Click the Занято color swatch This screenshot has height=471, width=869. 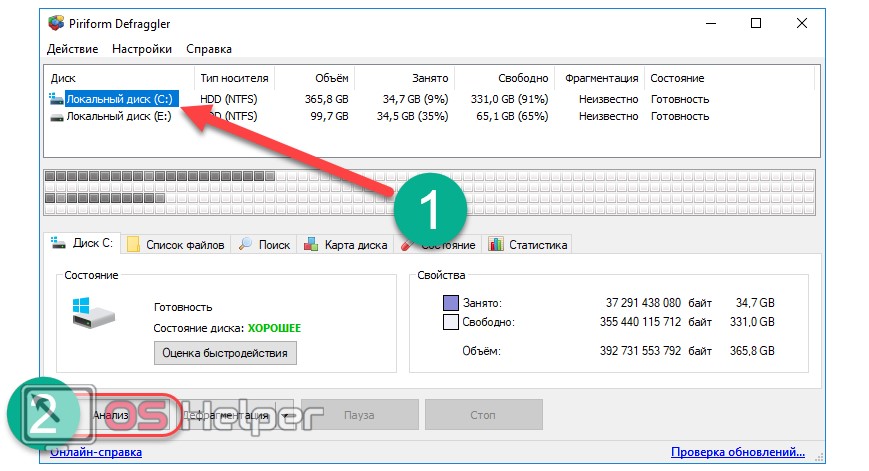[451, 303]
